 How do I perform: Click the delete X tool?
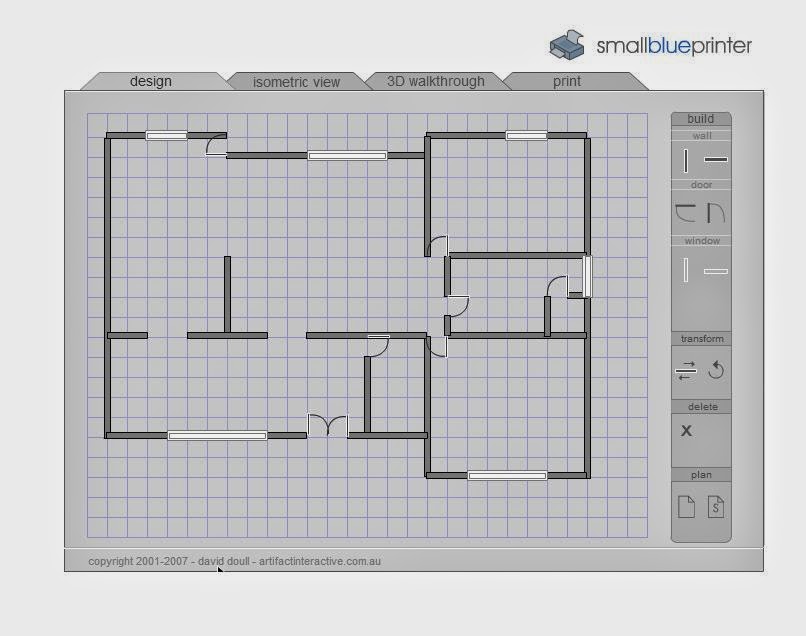pos(686,430)
